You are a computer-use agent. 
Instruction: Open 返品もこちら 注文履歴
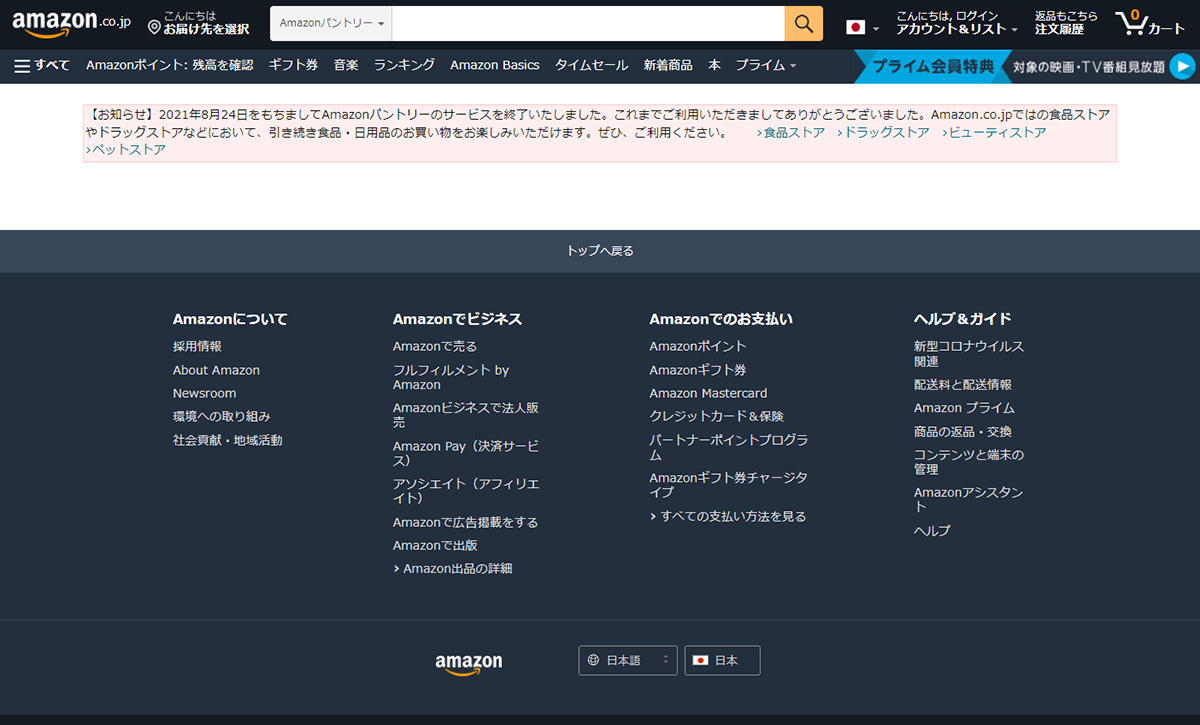coord(1066,23)
